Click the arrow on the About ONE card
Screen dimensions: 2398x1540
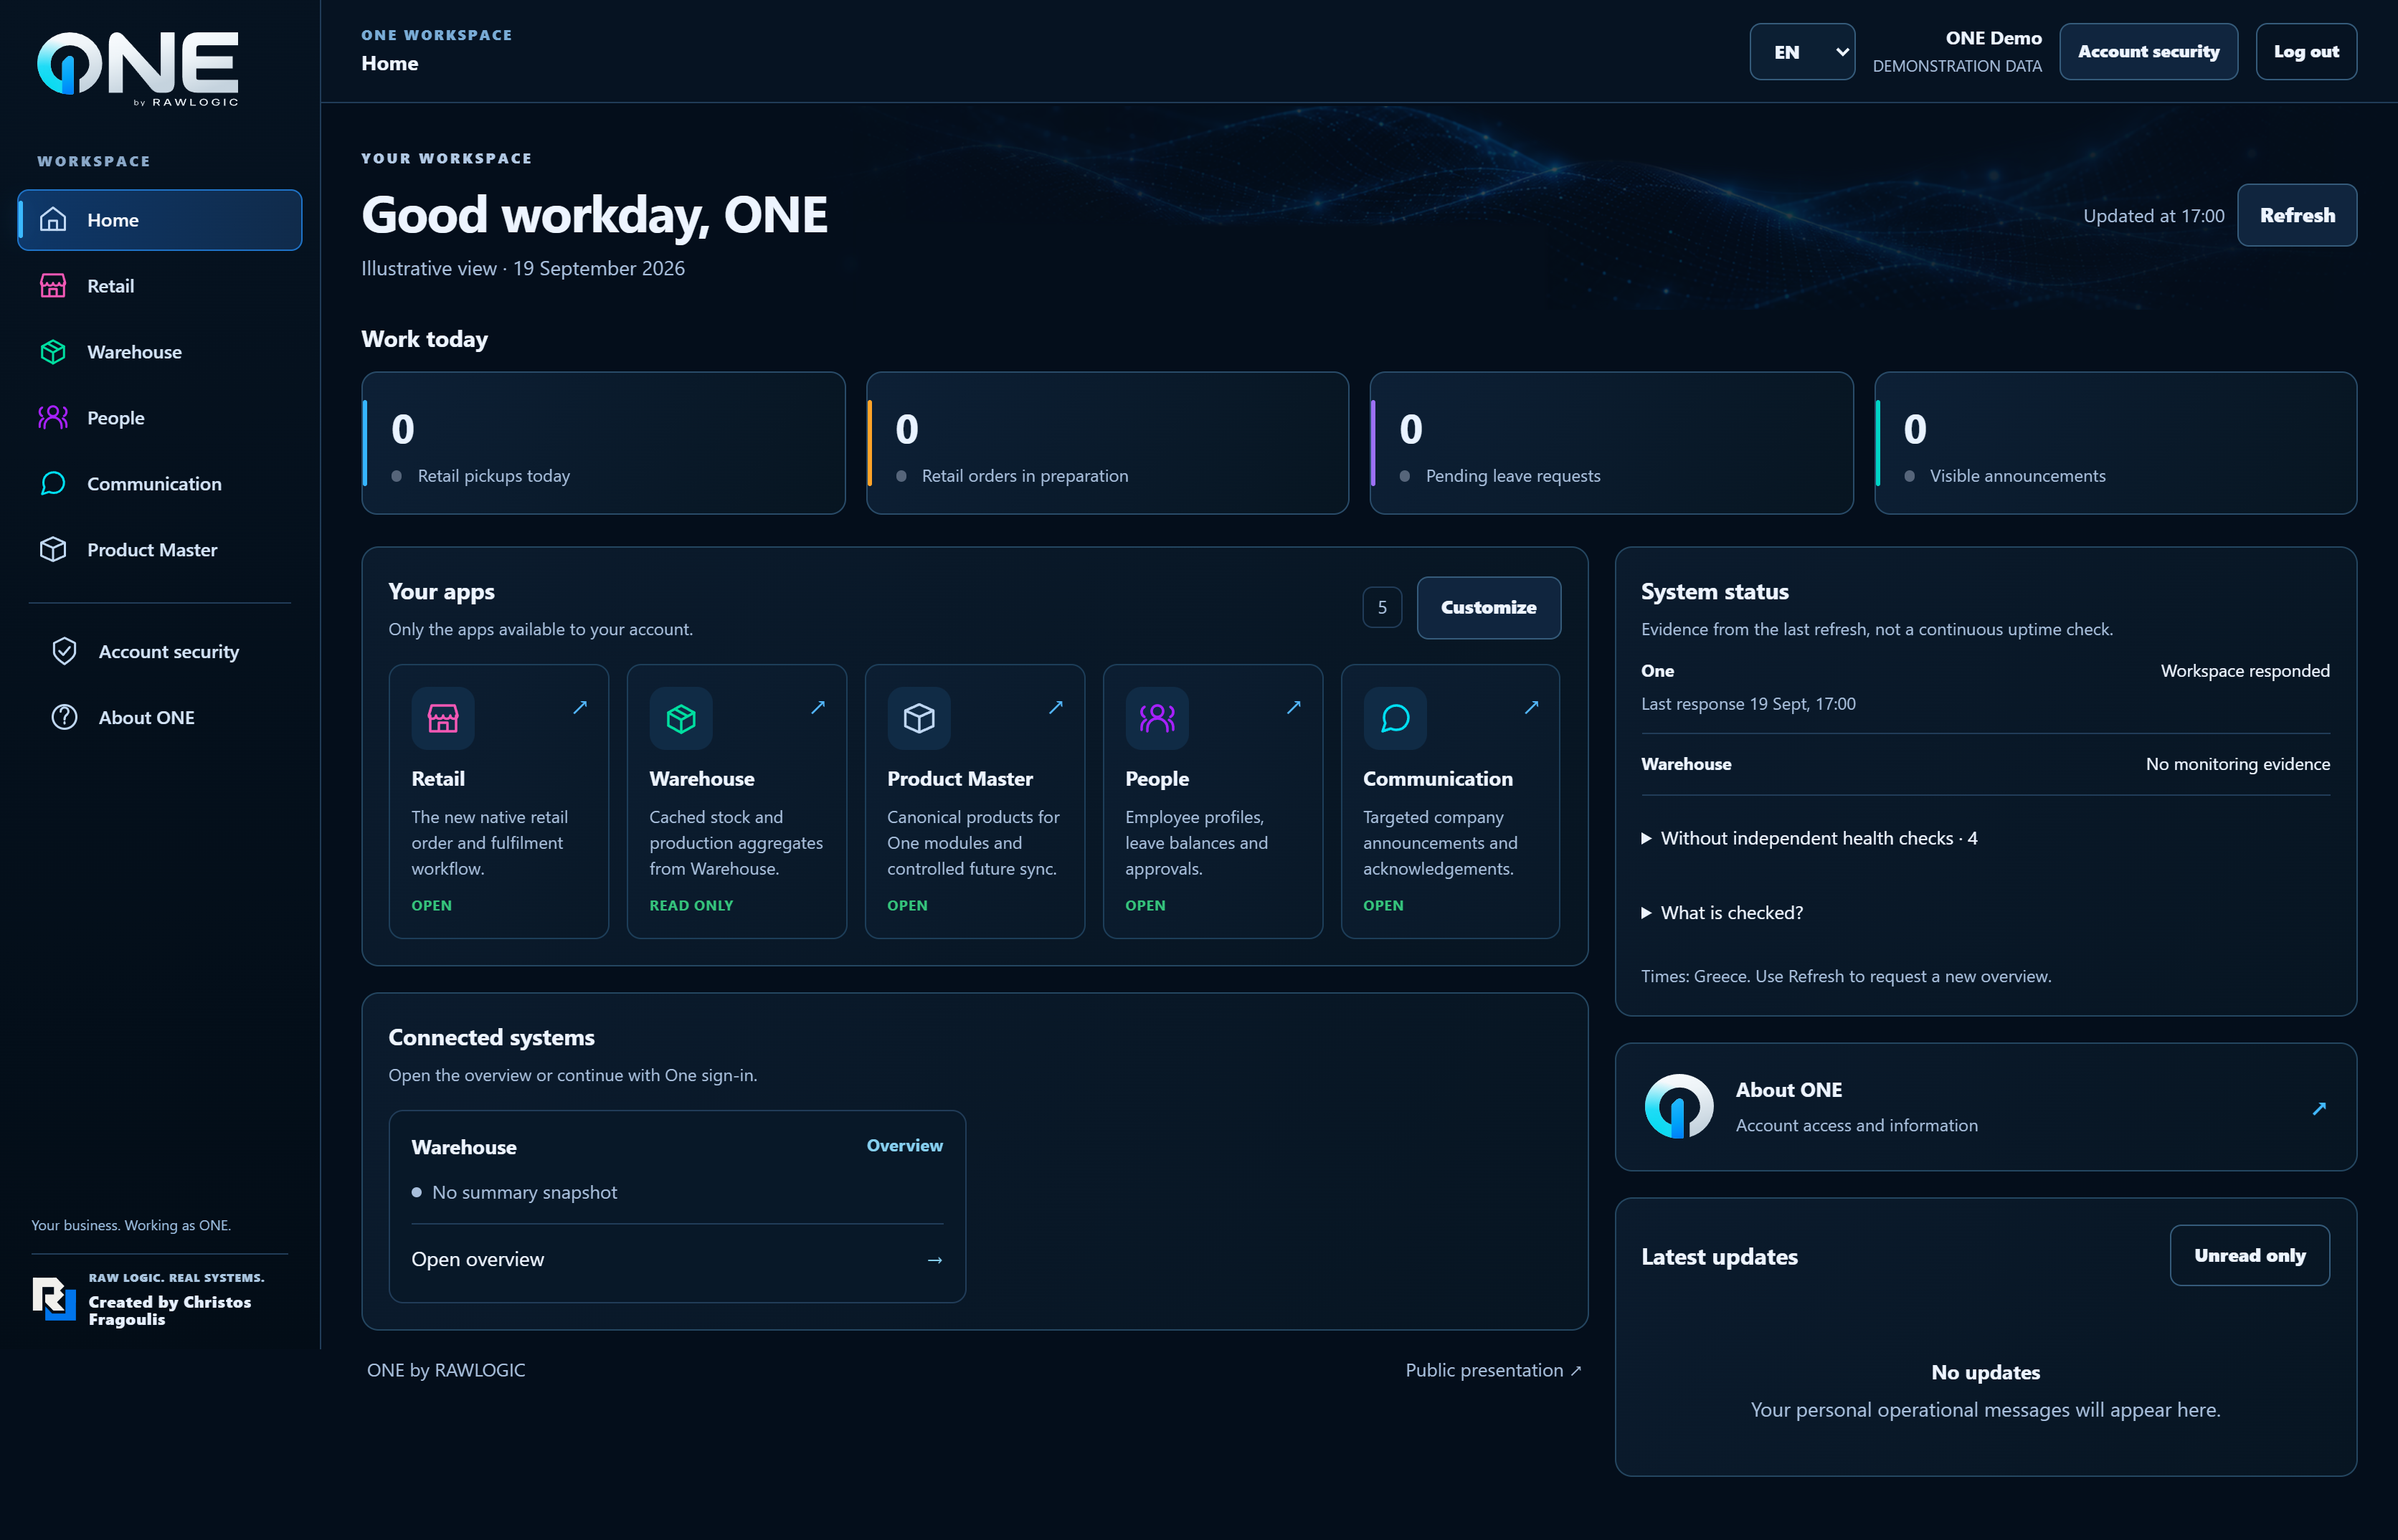(x=2319, y=1108)
